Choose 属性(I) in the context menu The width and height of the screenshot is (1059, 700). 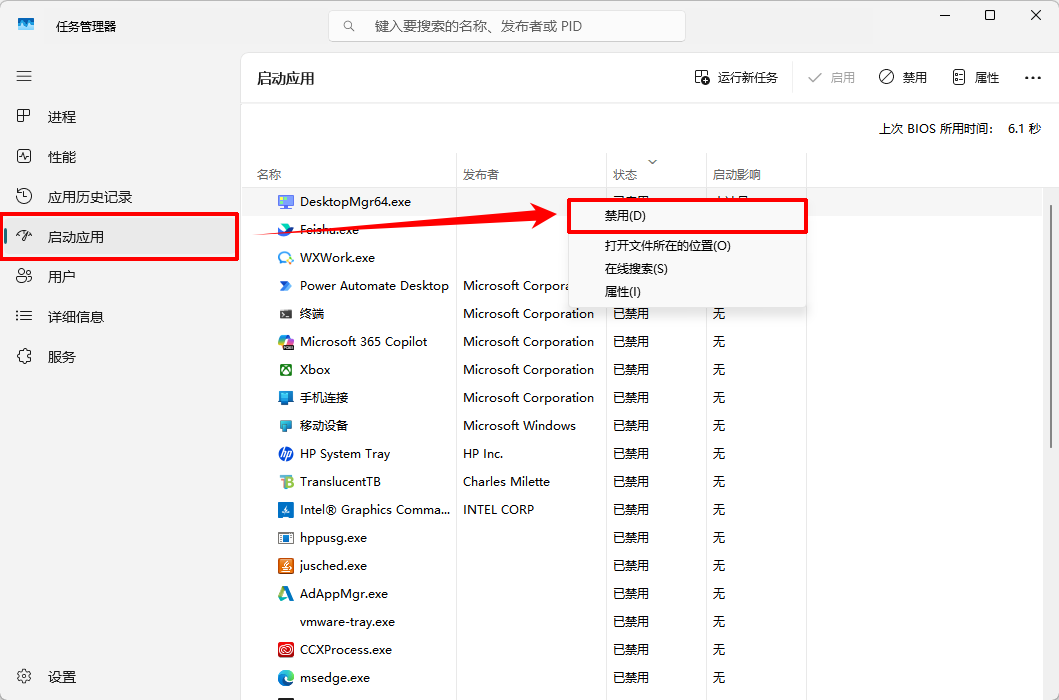click(x=687, y=292)
